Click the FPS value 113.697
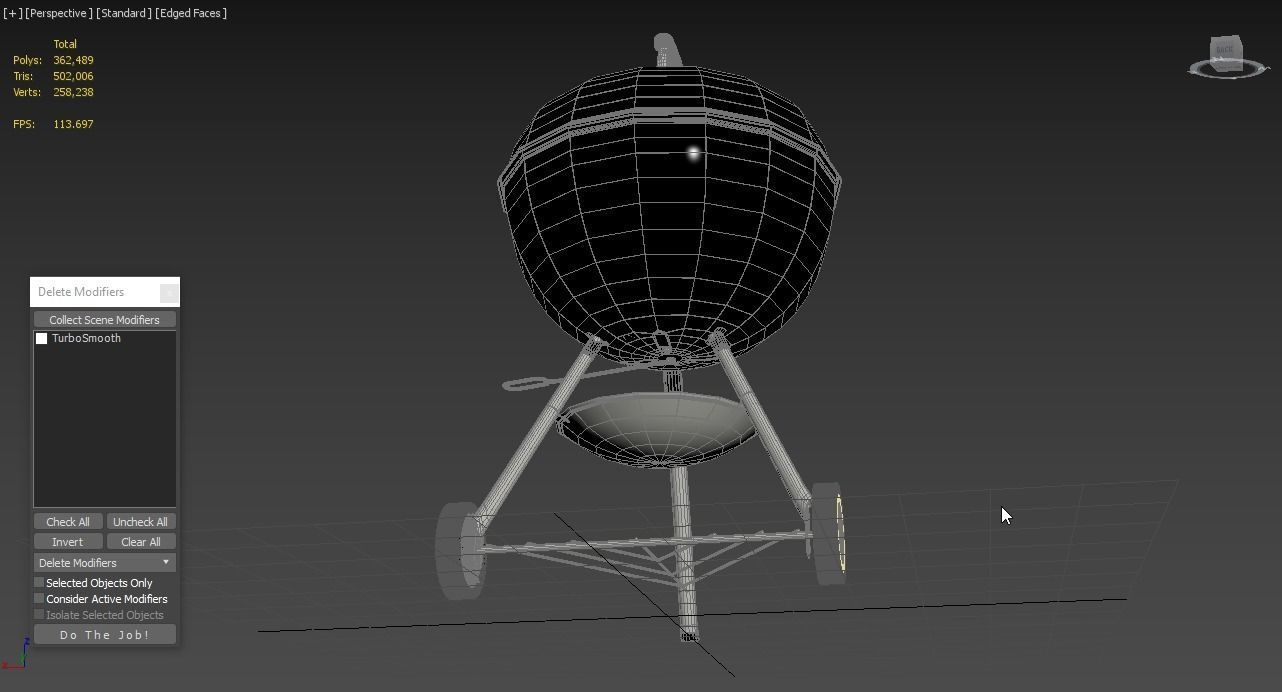 point(73,124)
